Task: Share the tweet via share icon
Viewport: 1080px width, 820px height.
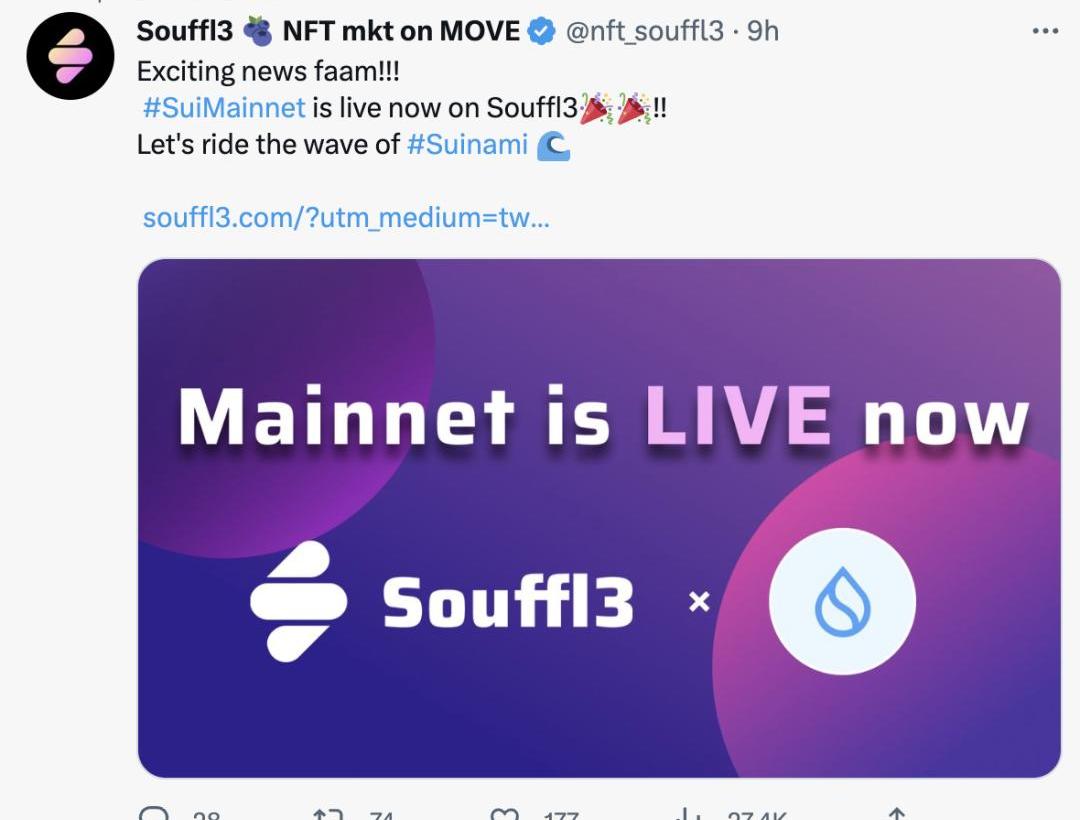Action: (x=897, y=814)
